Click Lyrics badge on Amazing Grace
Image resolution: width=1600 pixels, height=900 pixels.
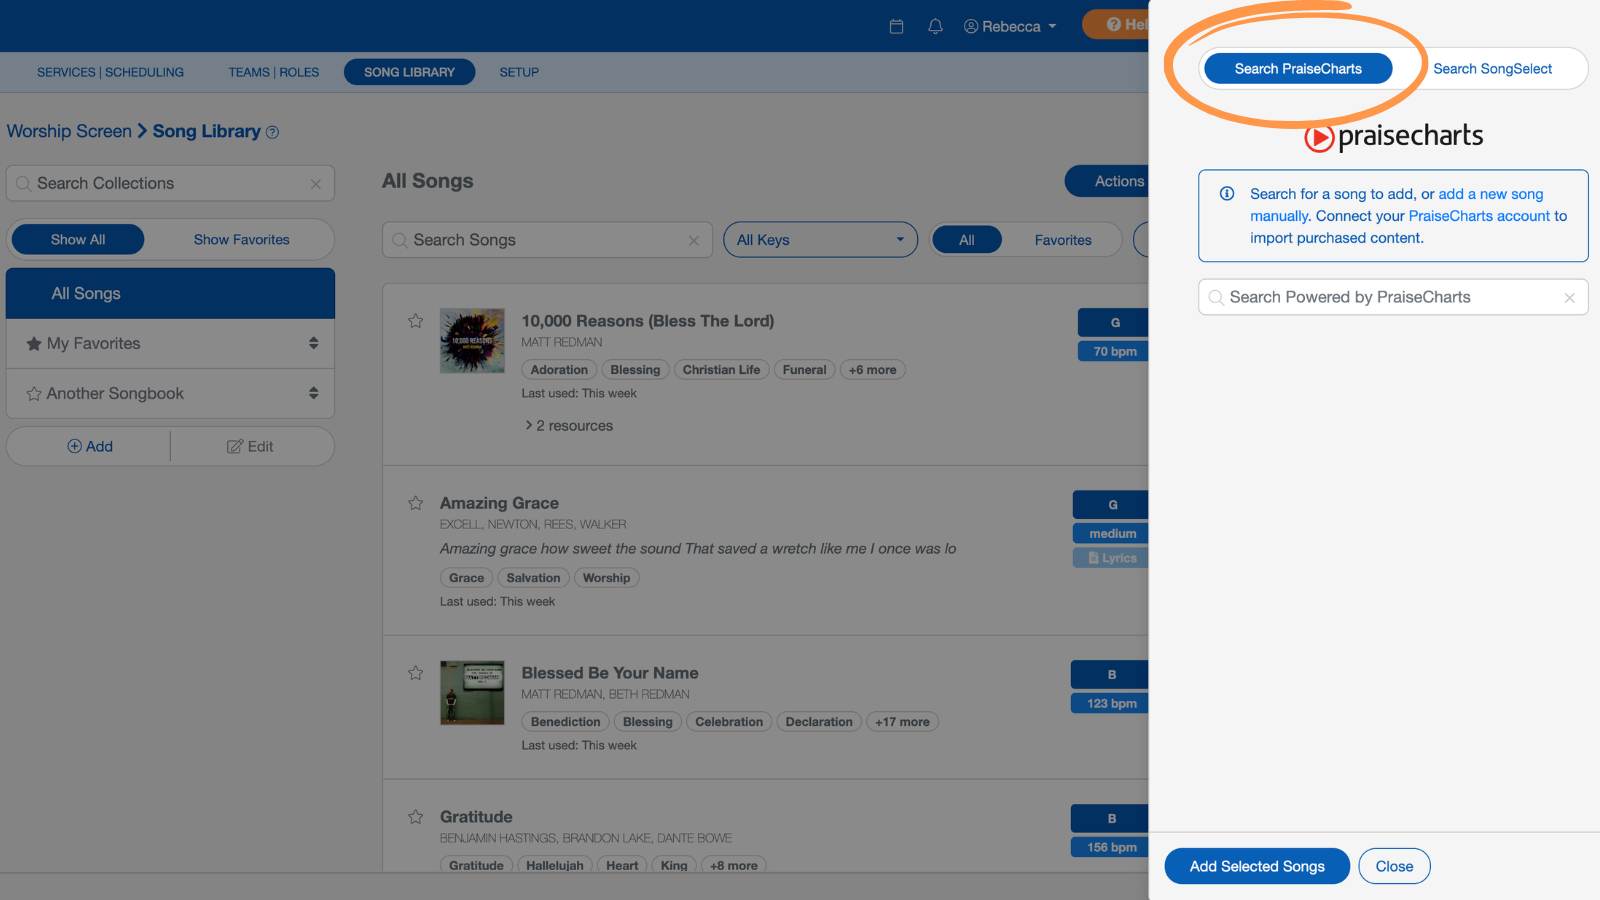click(1111, 558)
